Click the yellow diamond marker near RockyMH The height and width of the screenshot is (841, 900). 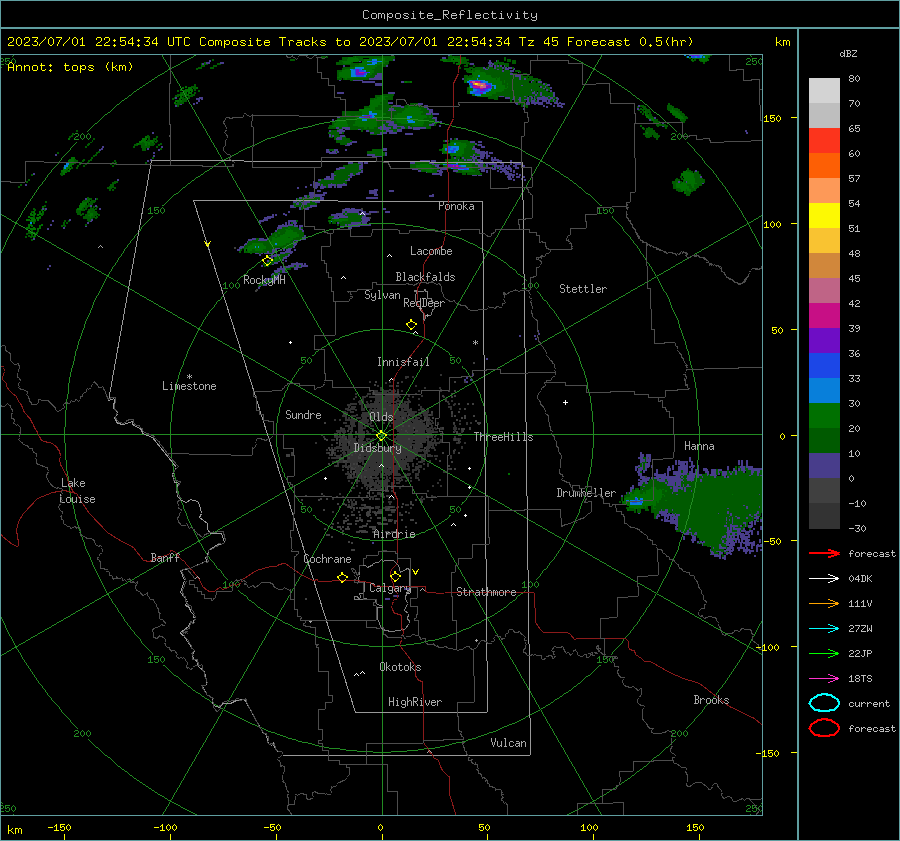click(267, 261)
